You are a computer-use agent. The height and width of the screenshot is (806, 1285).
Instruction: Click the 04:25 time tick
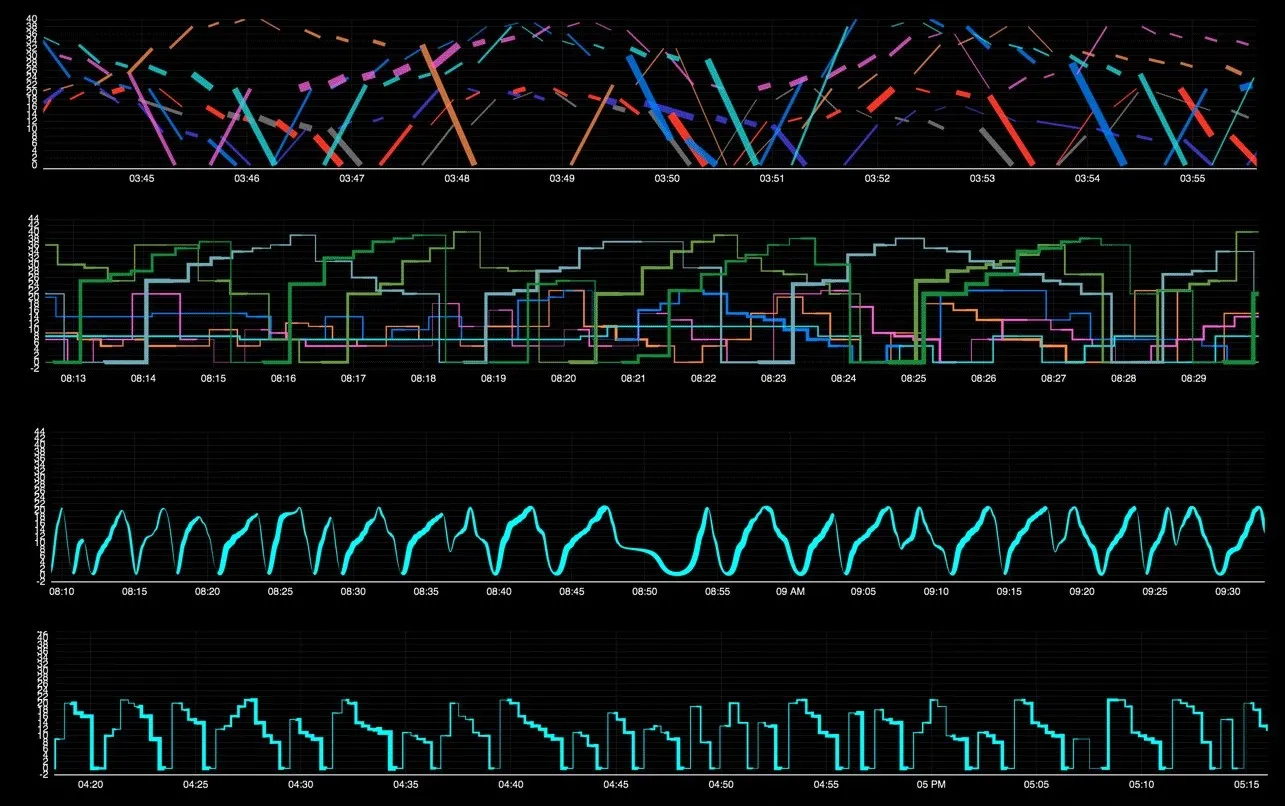pos(195,785)
